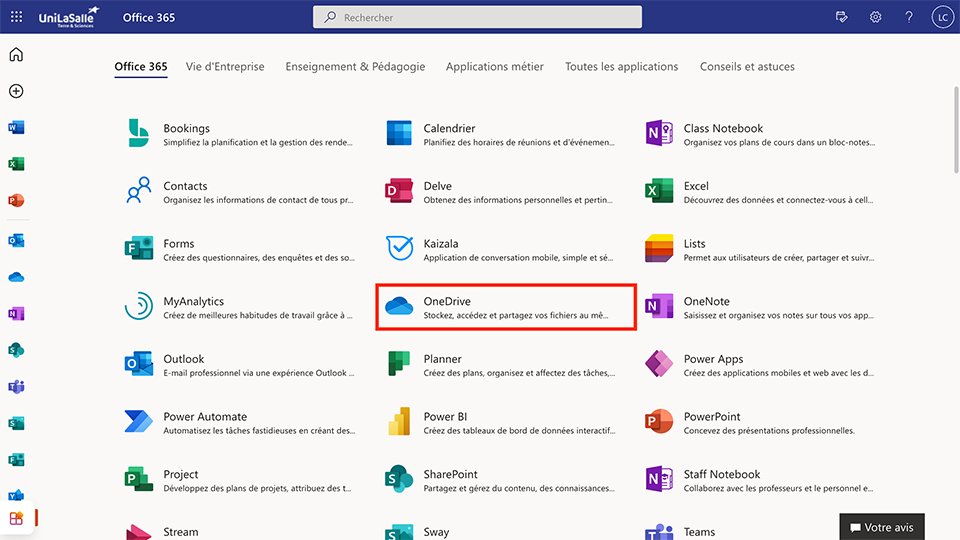Image resolution: width=960 pixels, height=540 pixels.
Task: Click the Contacts app icon
Action: coord(138,190)
